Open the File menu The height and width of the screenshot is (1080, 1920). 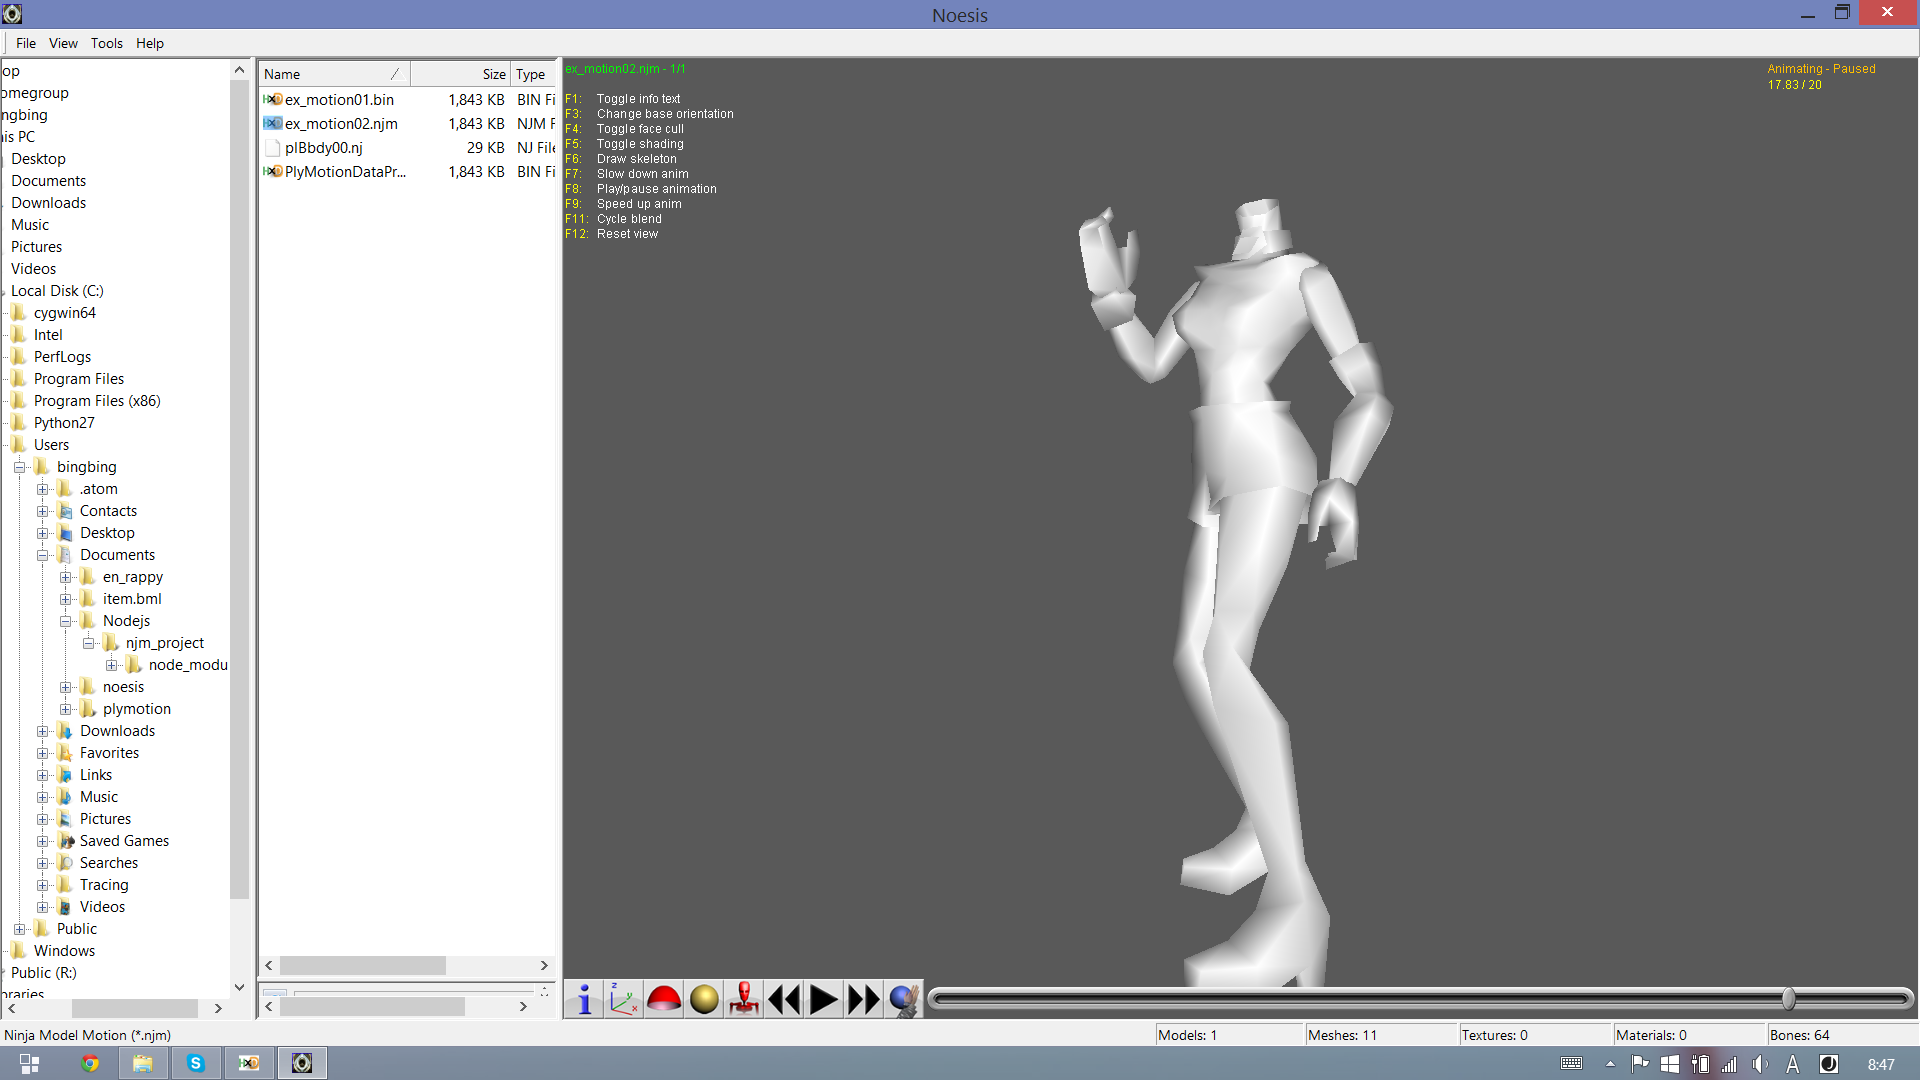pos(26,43)
